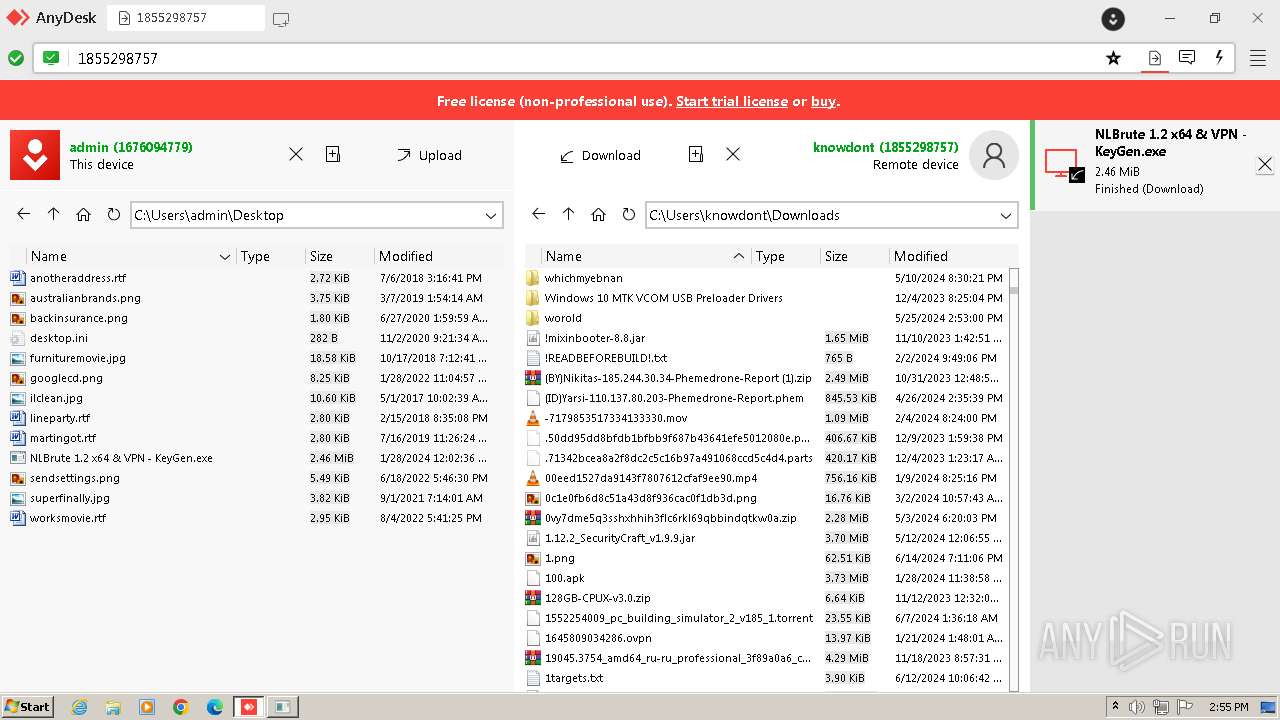Image resolution: width=1280 pixels, height=720 pixels.
Task: Open Microsoft Edge from taskbar
Action: (215, 707)
